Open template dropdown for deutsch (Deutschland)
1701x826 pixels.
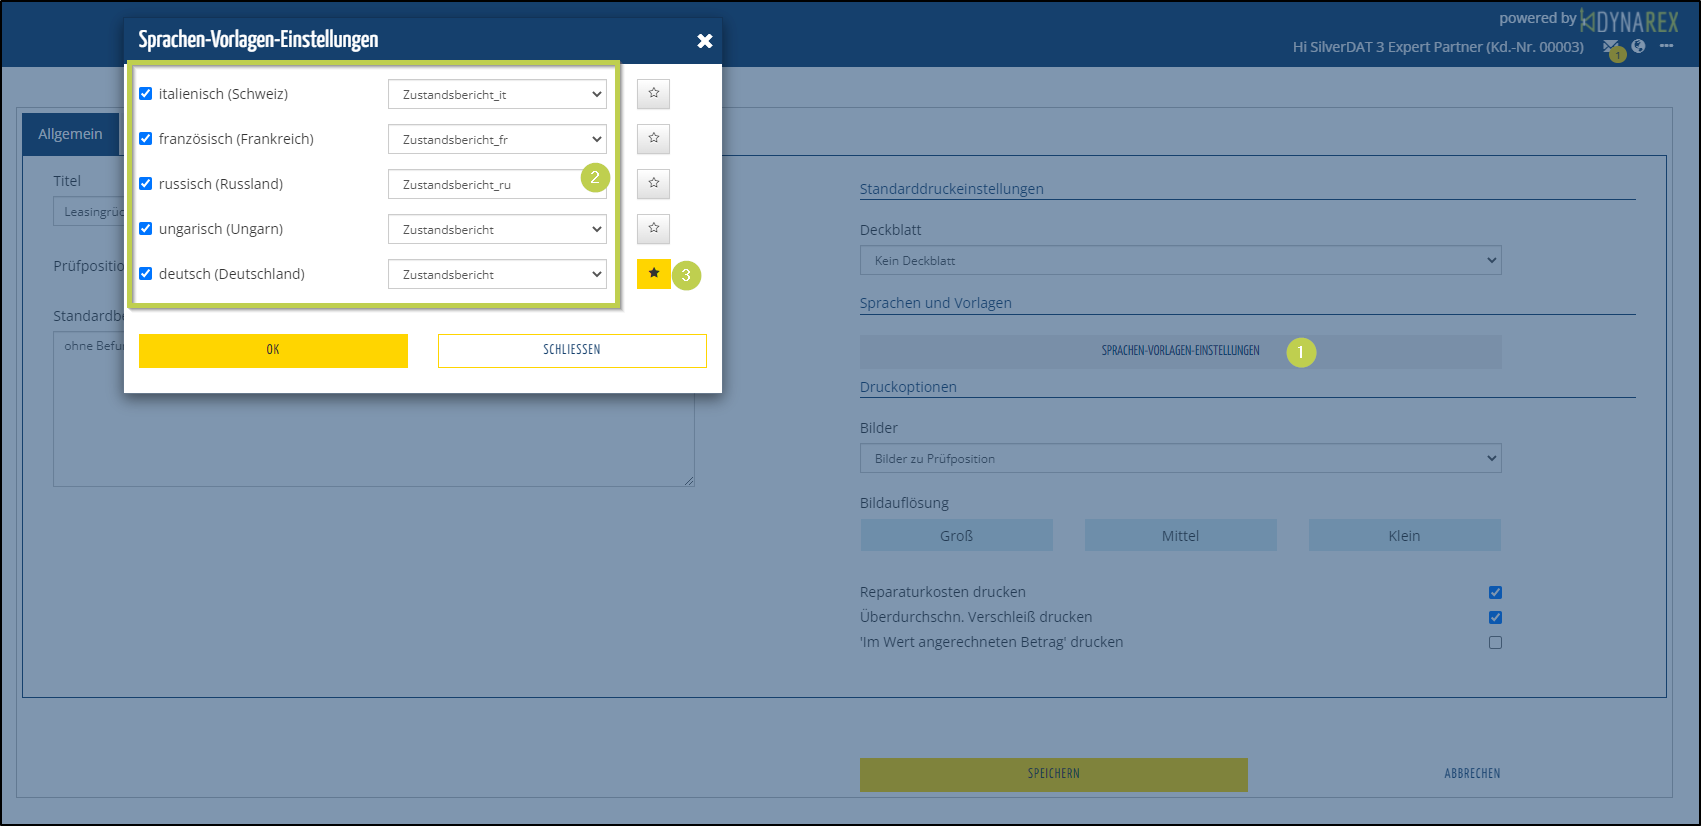[496, 274]
